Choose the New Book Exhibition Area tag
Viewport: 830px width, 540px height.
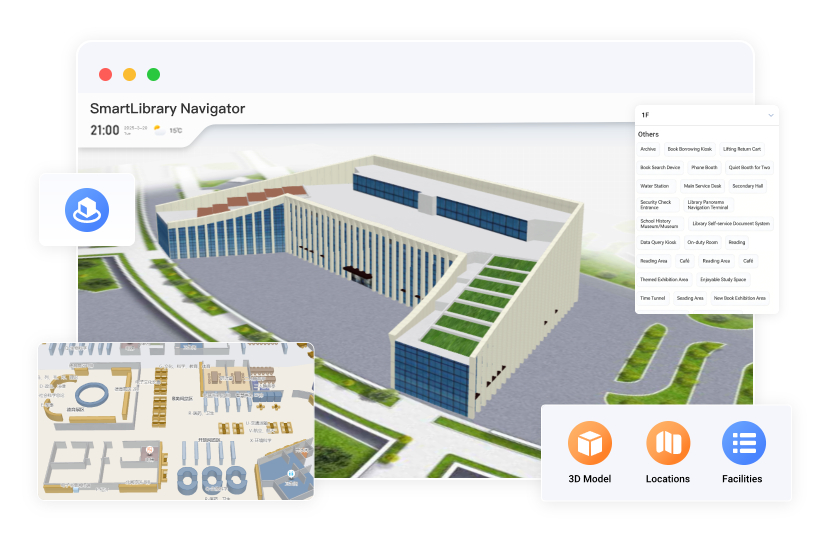click(739, 298)
